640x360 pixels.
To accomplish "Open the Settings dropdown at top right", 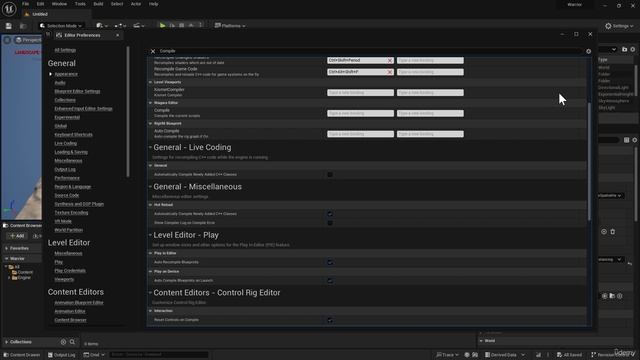I will coord(619,26).
